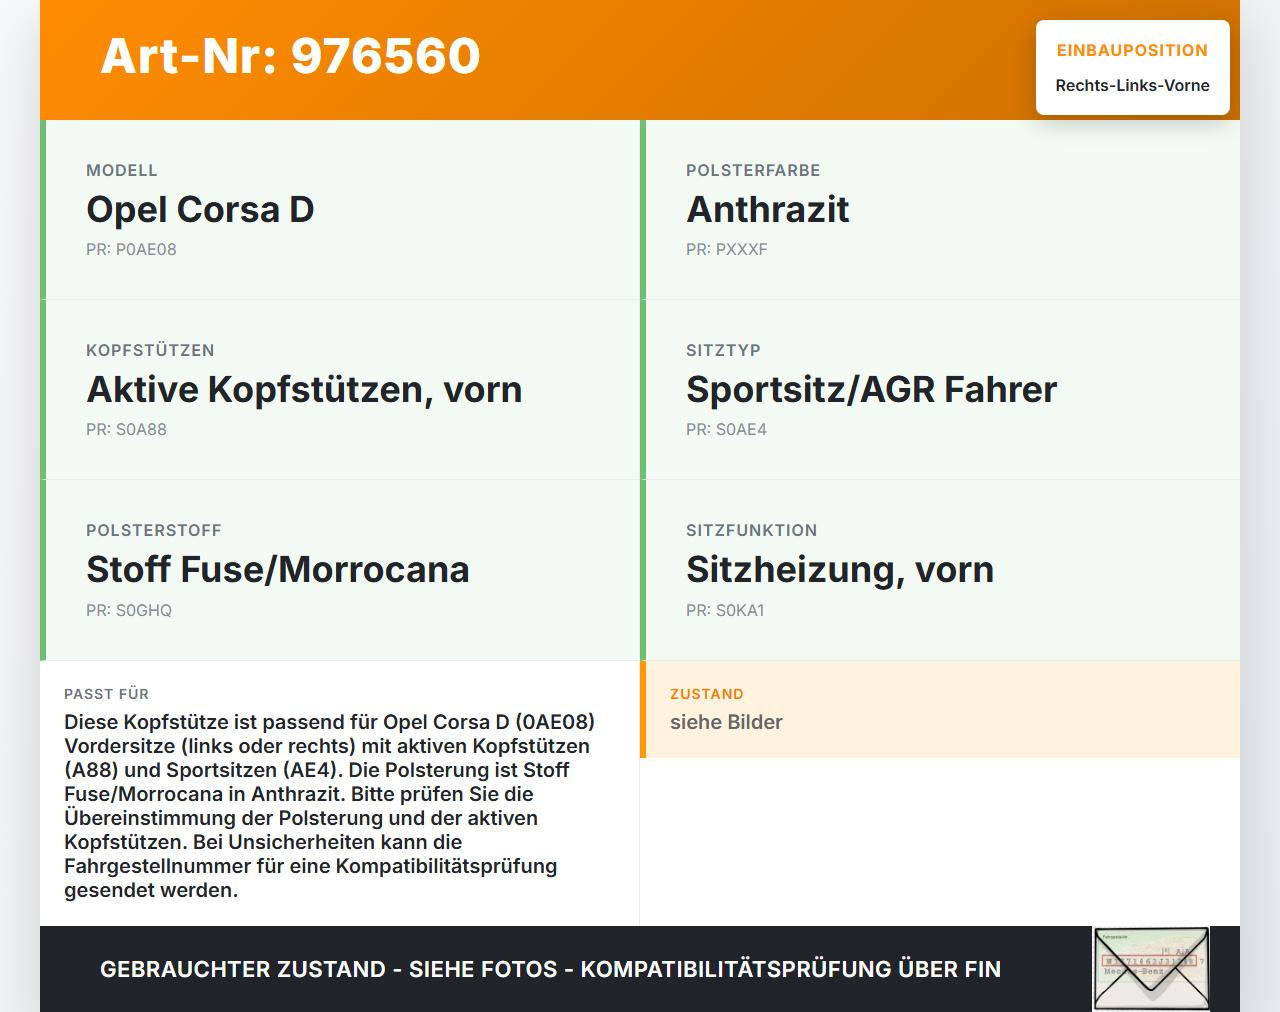Select the Art-Nr 976560 heading
The width and height of the screenshot is (1280, 1012).
pos(289,57)
